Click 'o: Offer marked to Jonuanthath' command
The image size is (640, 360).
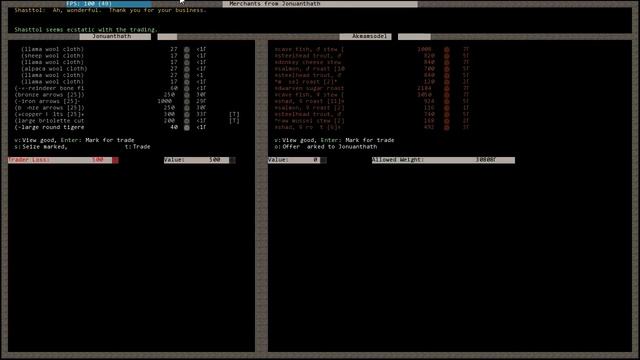point(326,147)
